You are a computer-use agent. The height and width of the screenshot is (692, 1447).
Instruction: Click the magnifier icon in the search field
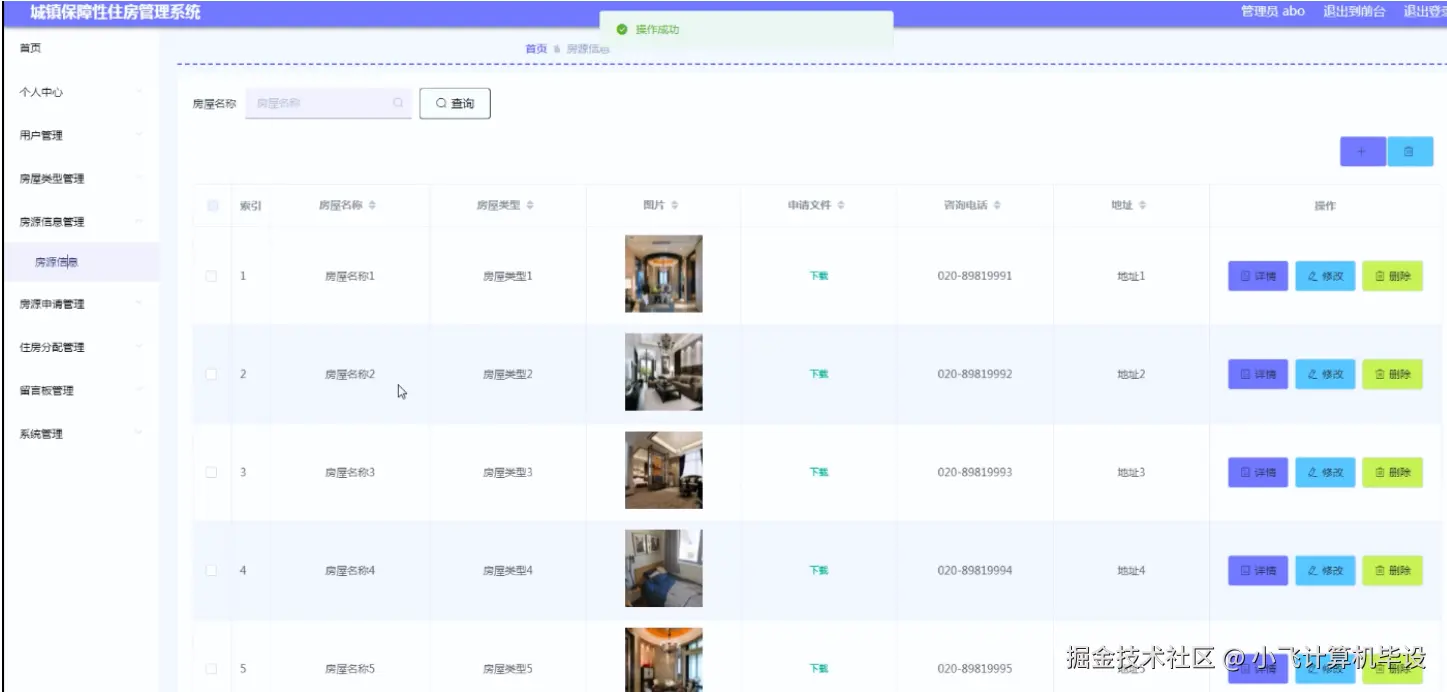click(x=398, y=103)
